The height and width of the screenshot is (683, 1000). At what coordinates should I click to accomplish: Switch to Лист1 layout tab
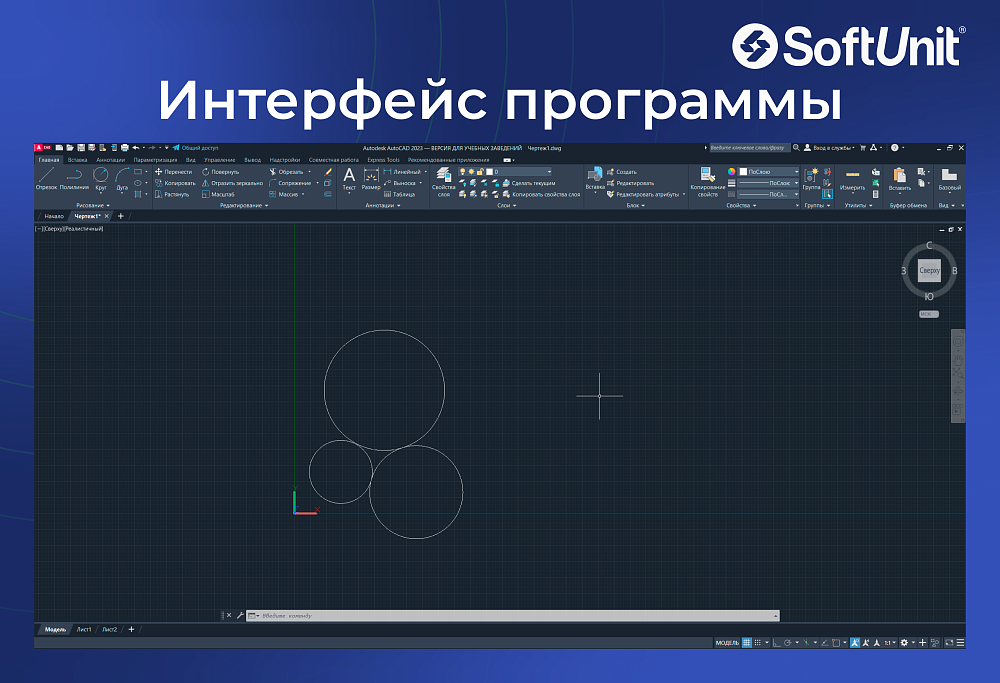pyautogui.click(x=84, y=629)
